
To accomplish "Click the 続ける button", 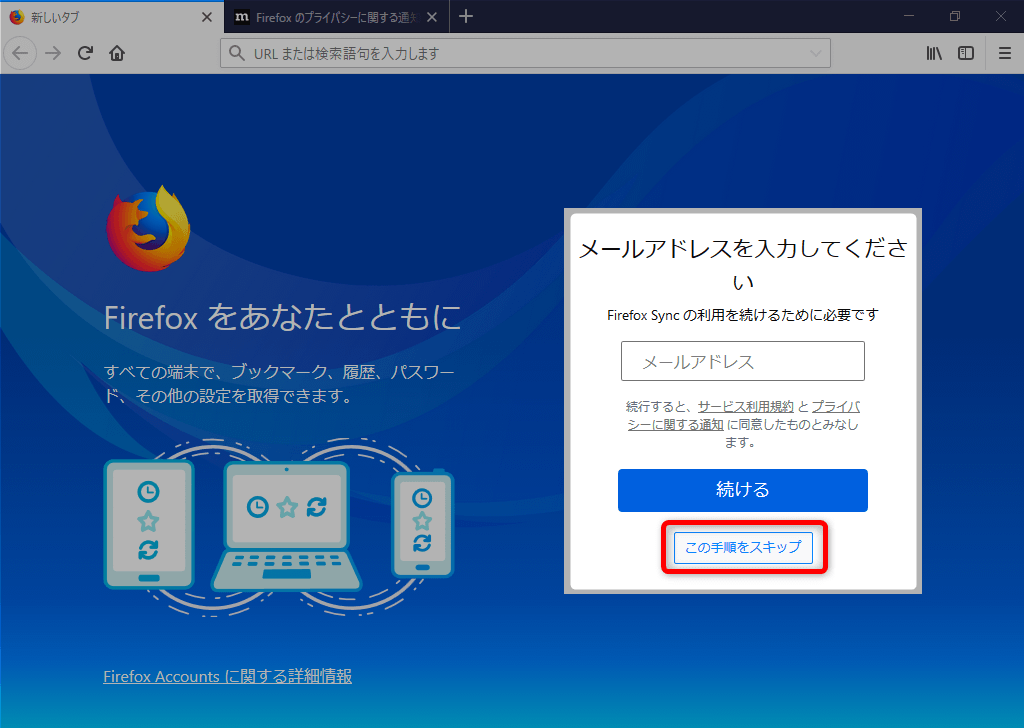I will [743, 490].
